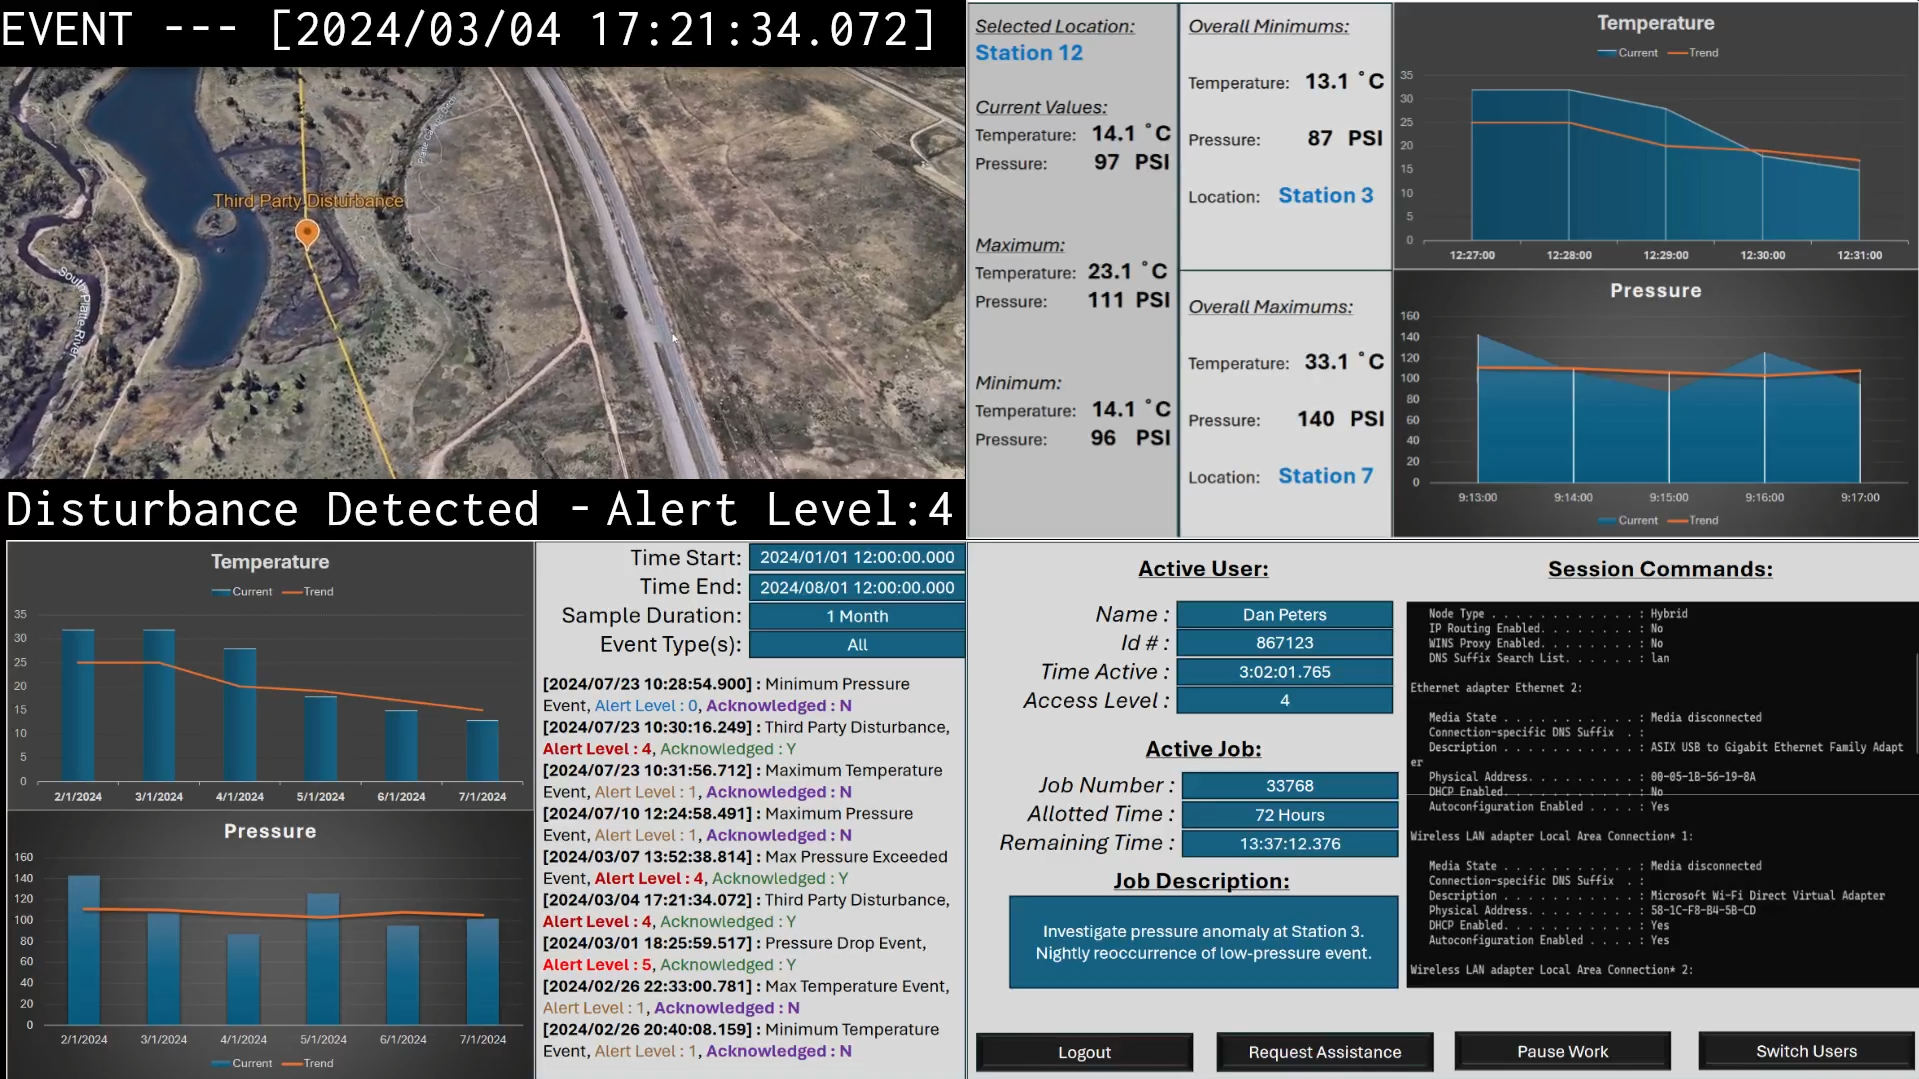Select the 2024/07/23 10:28:54 Minimum Pressure event
Screen dimensions: 1919x1079
tap(727, 695)
